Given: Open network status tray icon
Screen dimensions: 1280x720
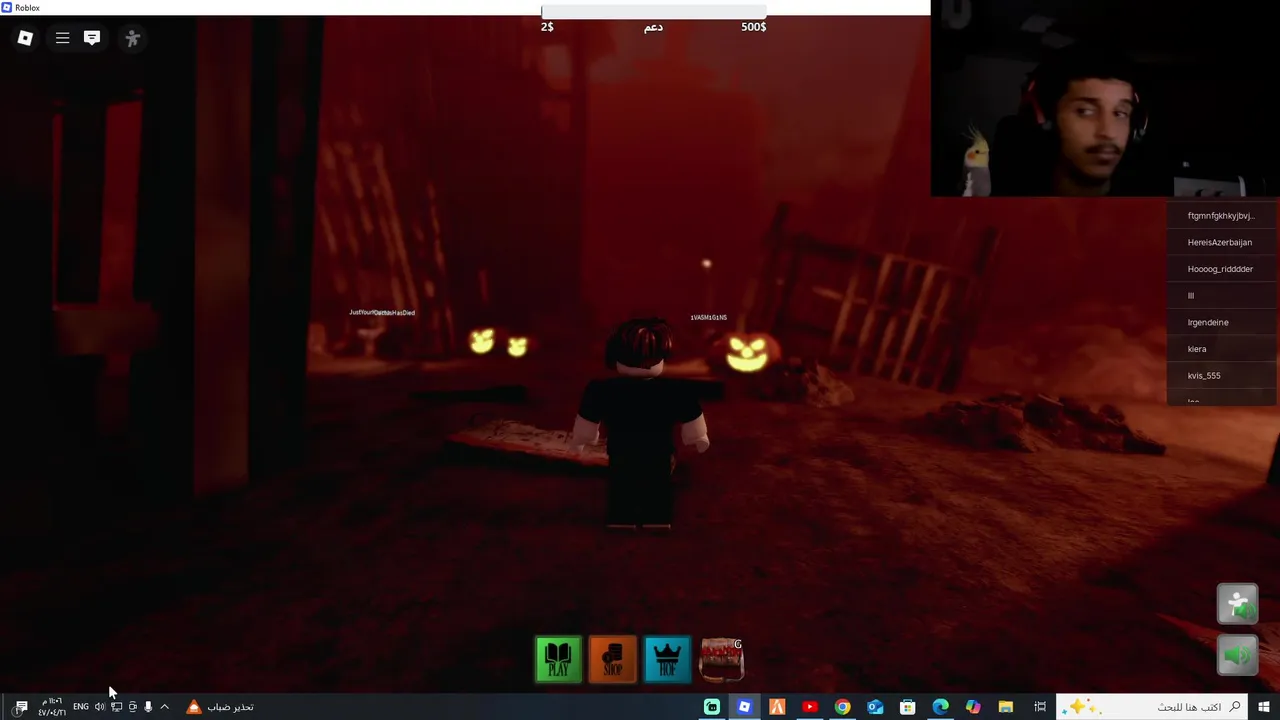Looking at the screenshot, I should point(116,707).
